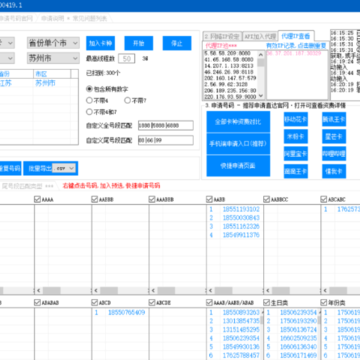360x360 pixels.
Task: Click the 自定义全号段匹配 input field
Action: pos(166,125)
